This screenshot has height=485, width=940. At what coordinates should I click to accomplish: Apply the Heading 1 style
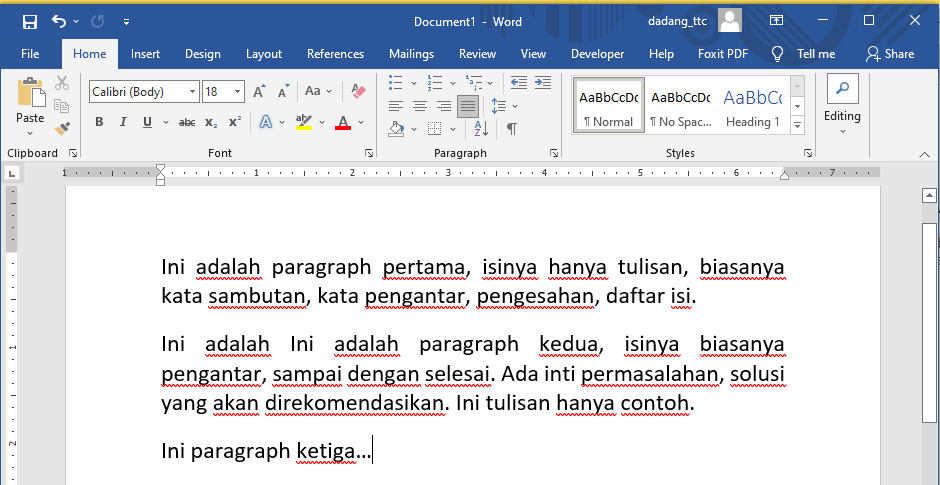pos(753,107)
